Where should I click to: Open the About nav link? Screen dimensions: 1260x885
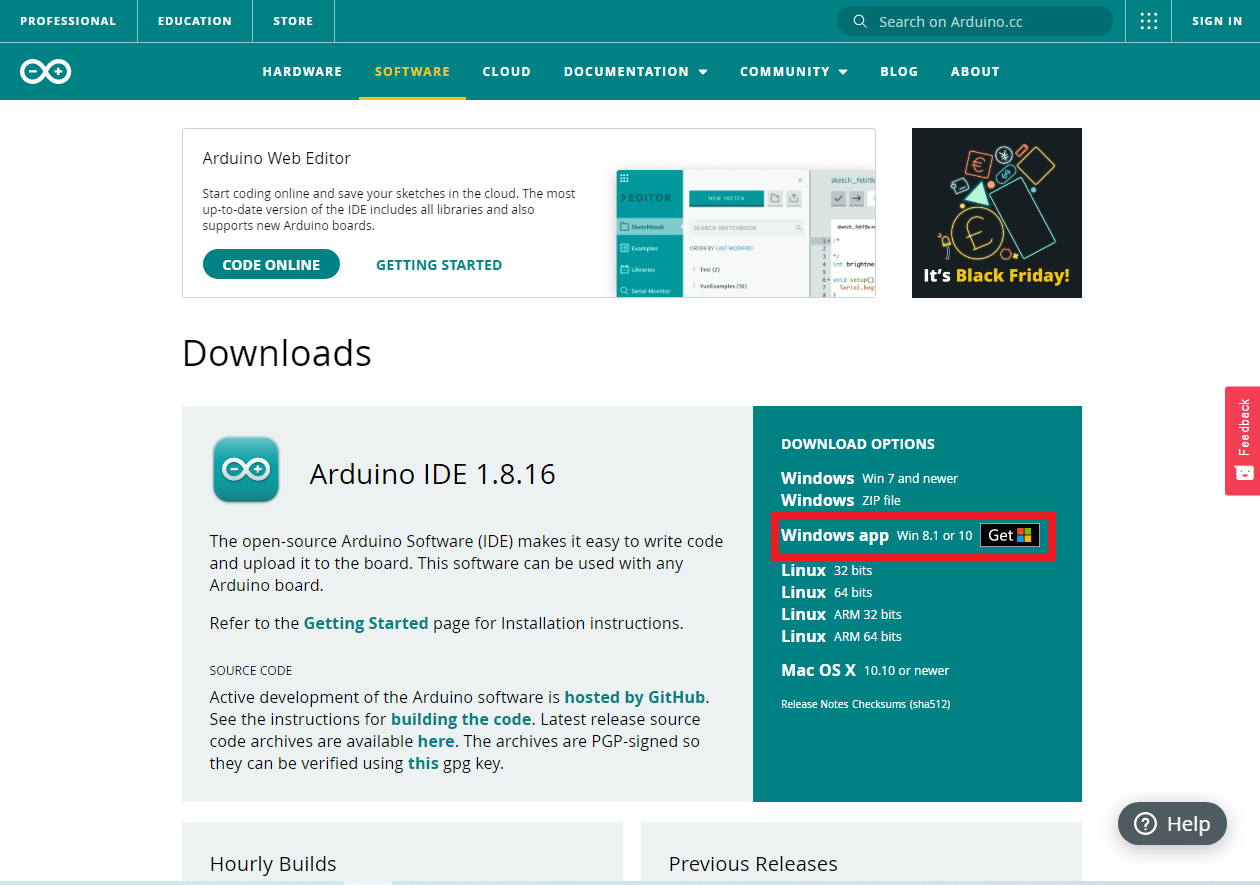pyautogui.click(x=975, y=71)
